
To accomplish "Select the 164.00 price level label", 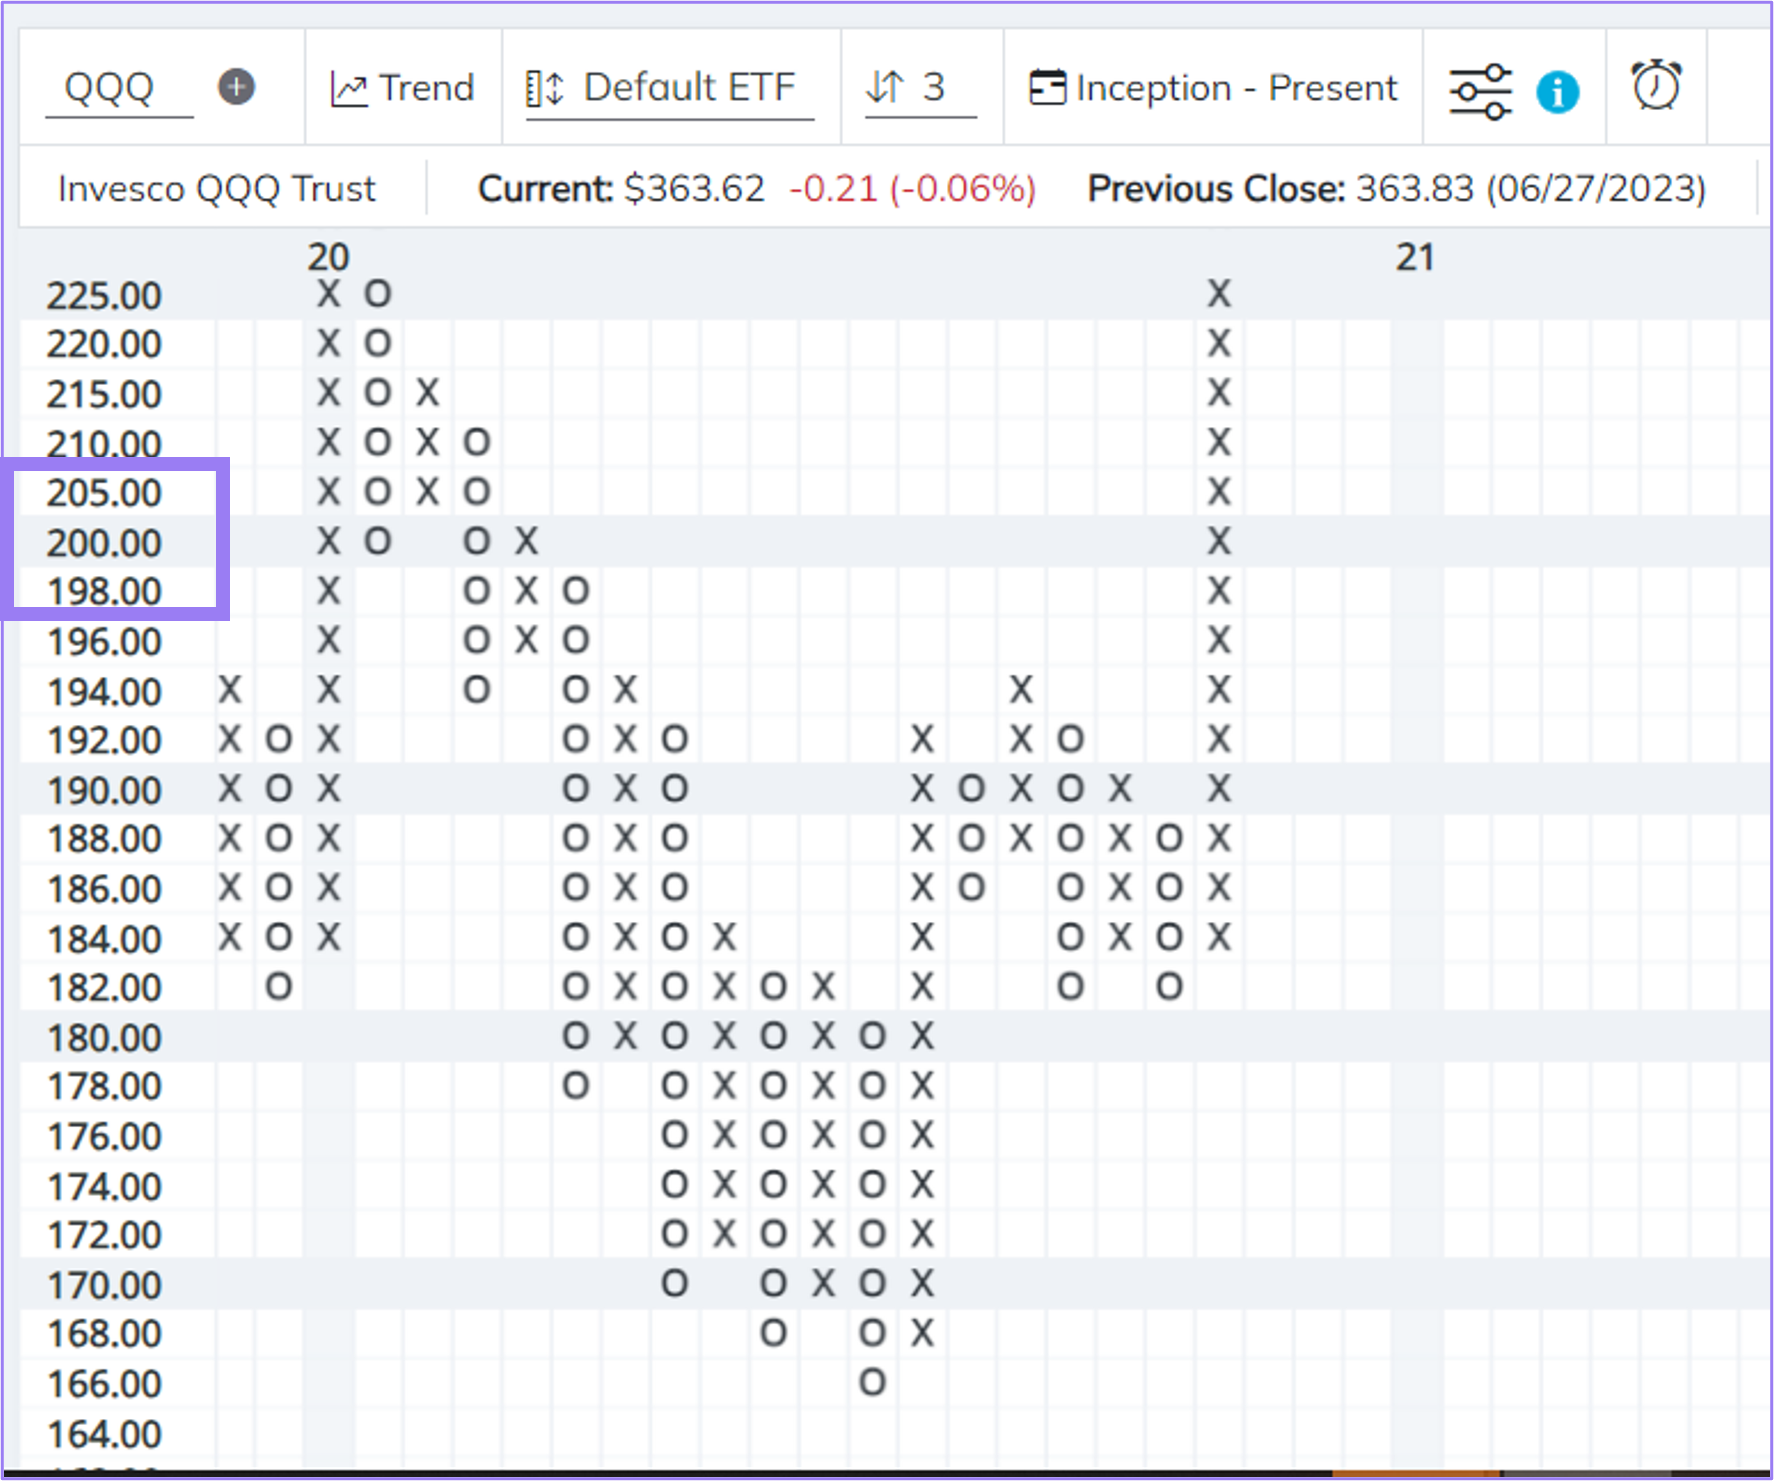I will point(104,1435).
